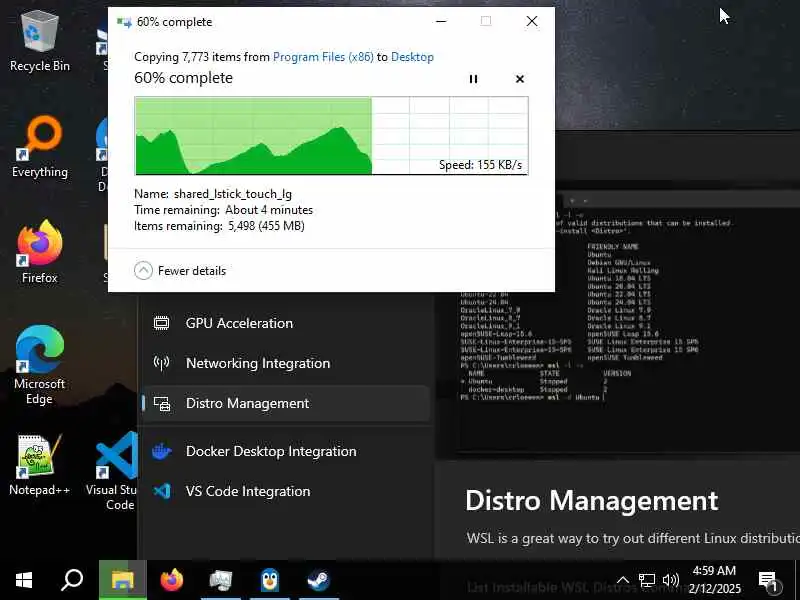Minimize the 60% complete copy dialog
Viewport: 800px width, 600px height.
[x=441, y=21]
